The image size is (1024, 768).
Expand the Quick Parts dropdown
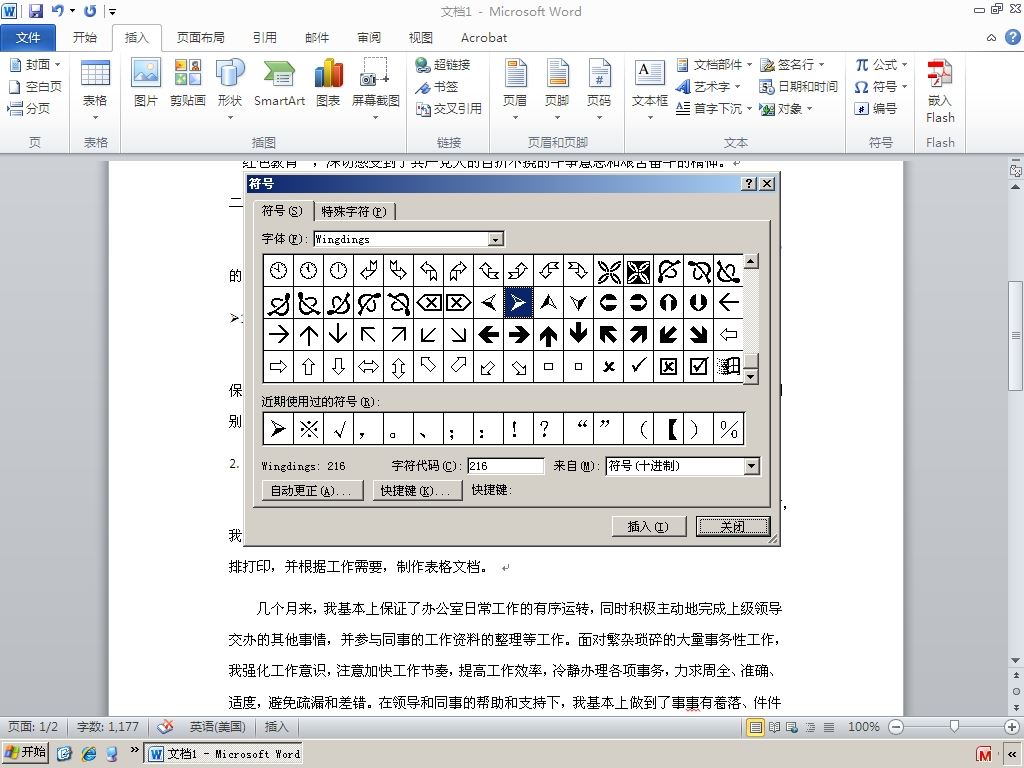(748, 65)
